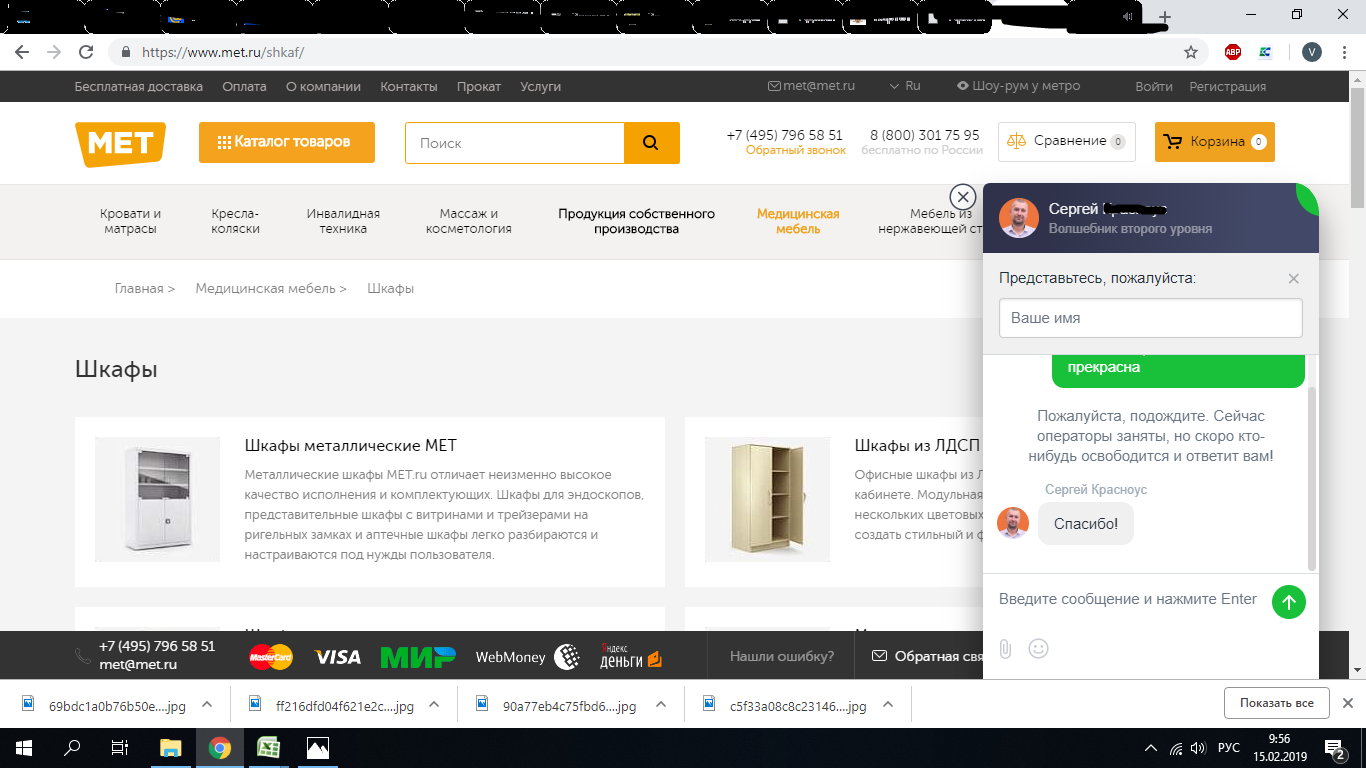Image resolution: width=1366 pixels, height=768 pixels.
Task: Select the Медицинская мебель category
Action: (797, 221)
